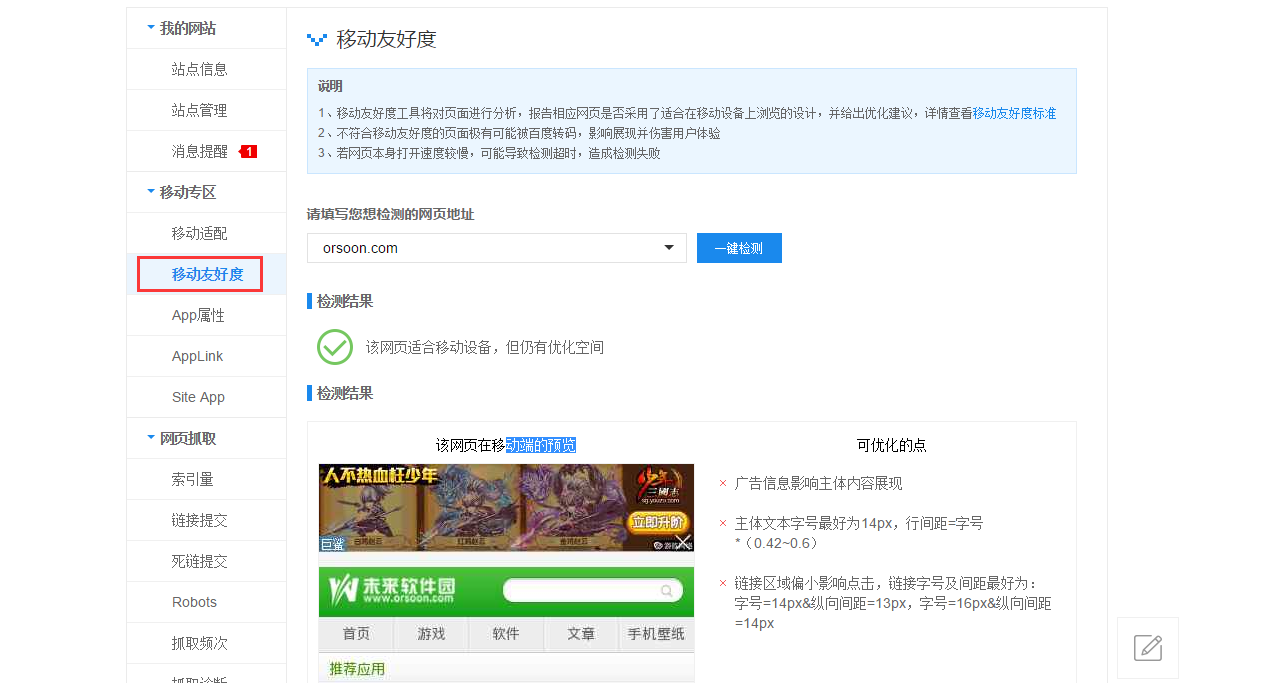
Task: Open the orsoon.com URL dropdown arrow
Action: [x=669, y=248]
